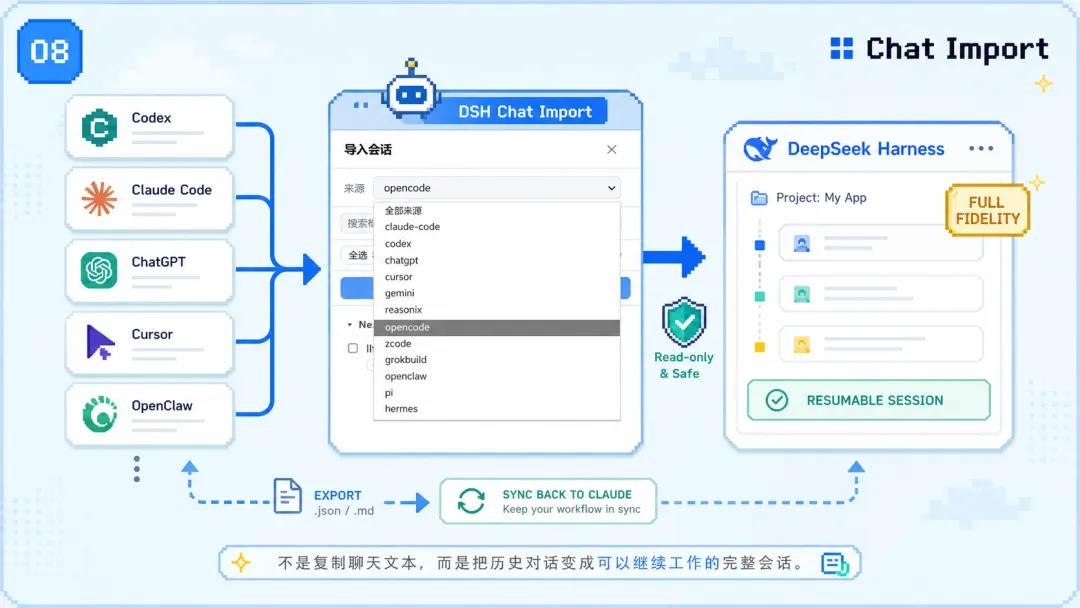This screenshot has height=608, width=1080.
Task: Click the checkmark icon in Resumable Session
Action: click(x=777, y=400)
